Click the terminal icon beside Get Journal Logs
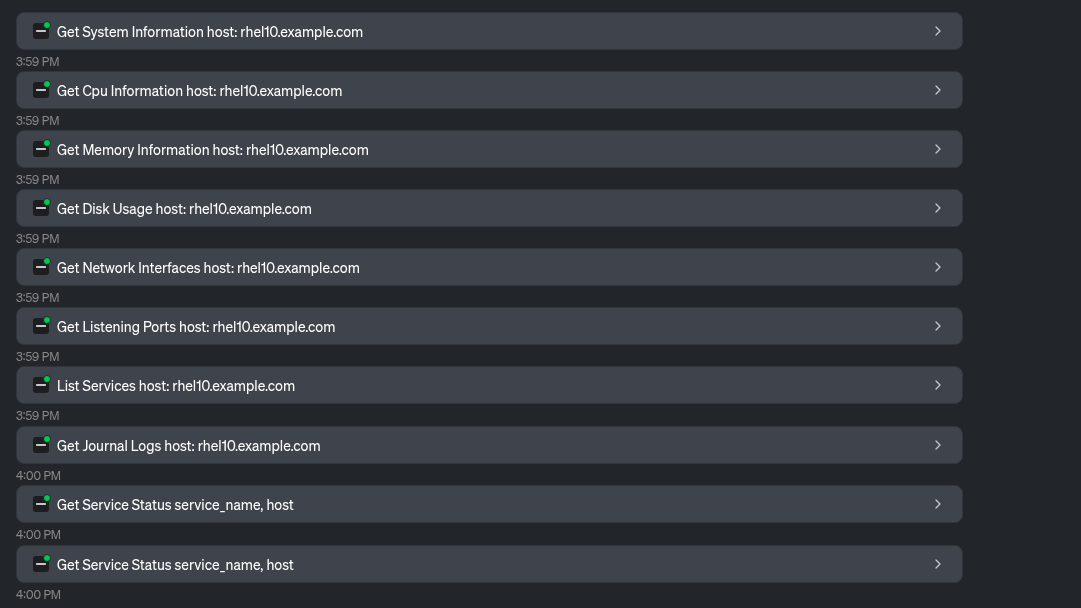This screenshot has width=1081, height=608. (x=41, y=446)
